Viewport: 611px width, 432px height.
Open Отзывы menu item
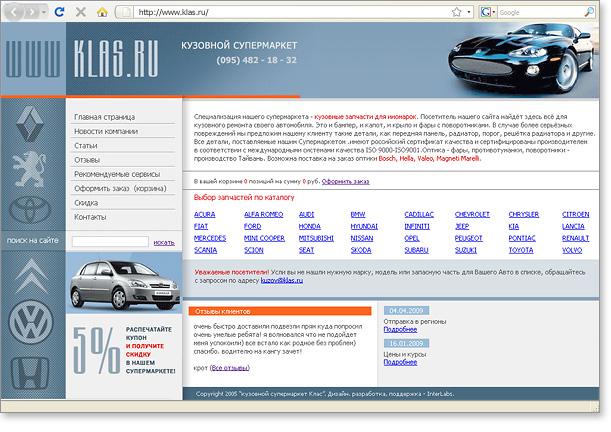(x=87, y=160)
